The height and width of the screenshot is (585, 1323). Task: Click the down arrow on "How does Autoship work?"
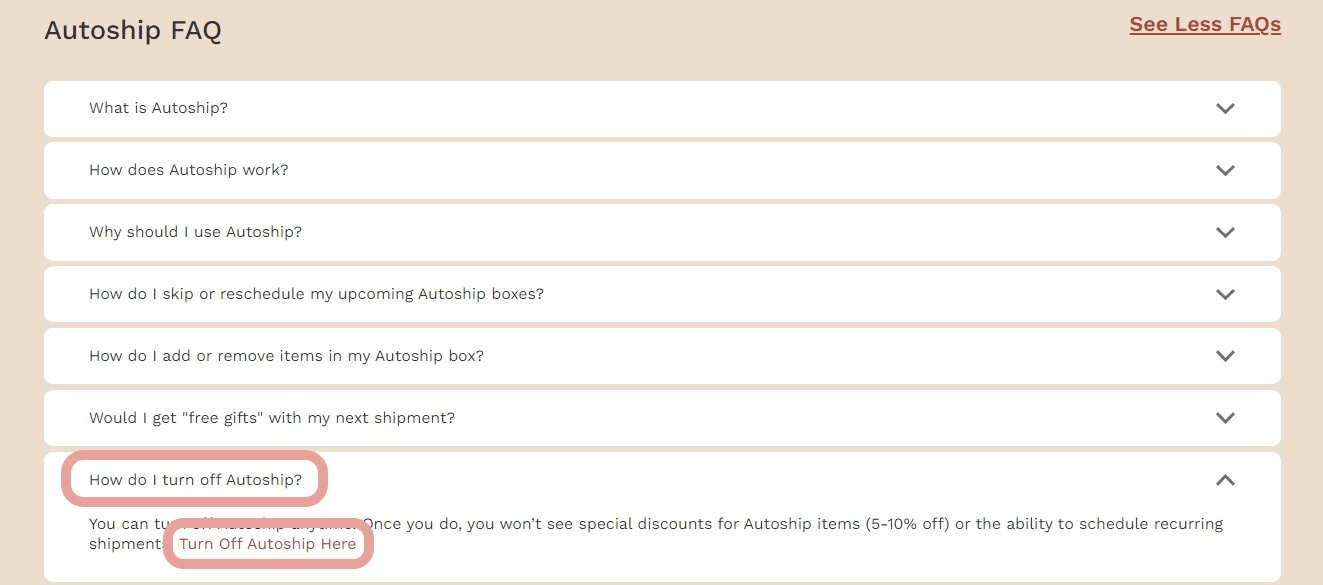coord(1225,170)
